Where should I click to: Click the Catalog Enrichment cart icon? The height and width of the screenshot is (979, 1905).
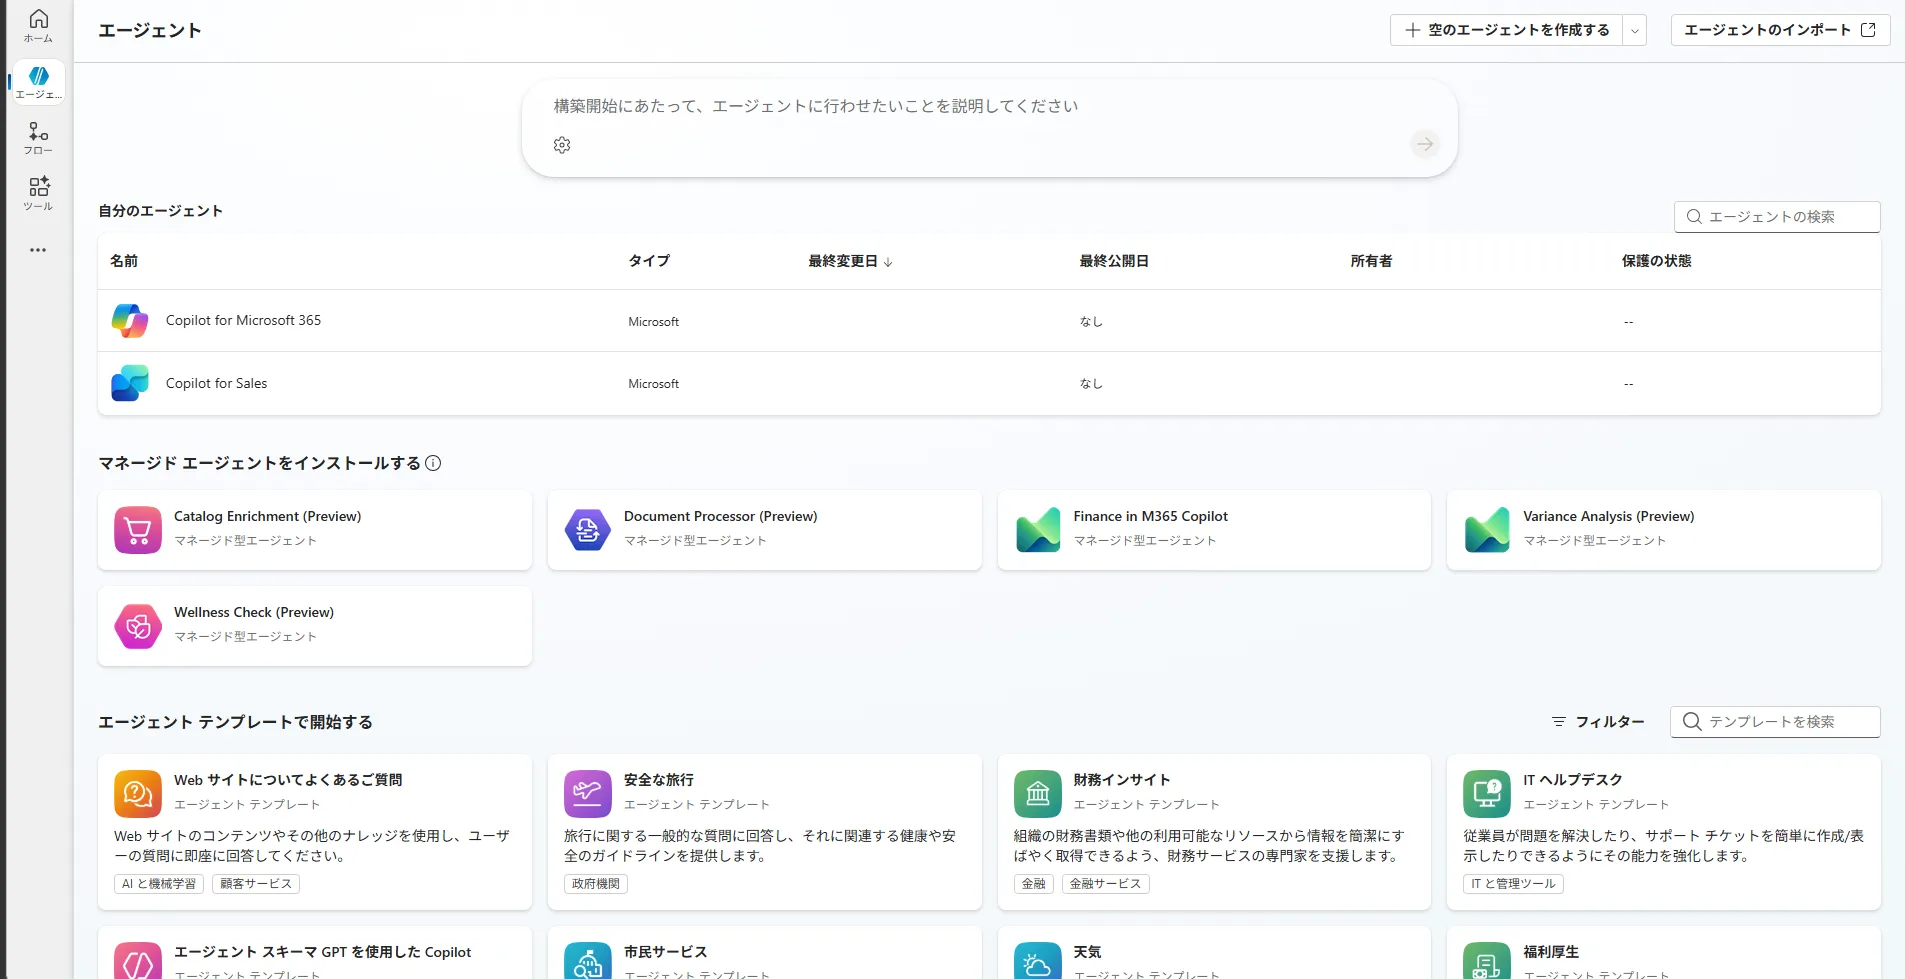138,530
